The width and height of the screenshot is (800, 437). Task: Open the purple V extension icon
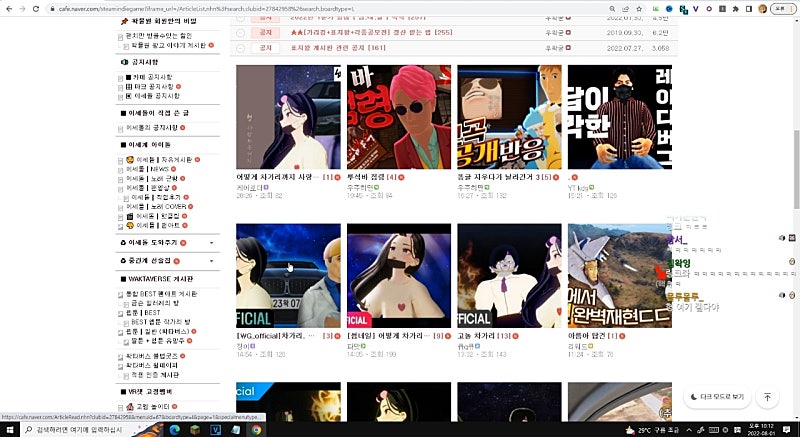tap(695, 9)
